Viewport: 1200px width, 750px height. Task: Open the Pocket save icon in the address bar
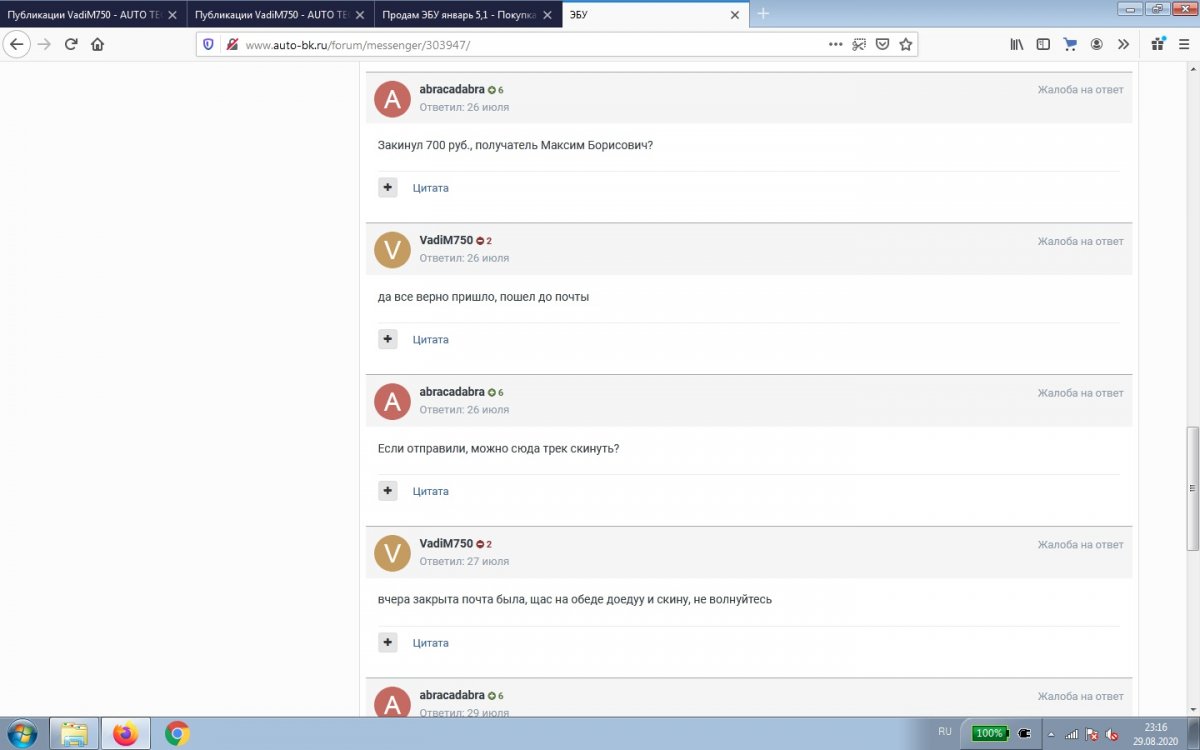(882, 44)
